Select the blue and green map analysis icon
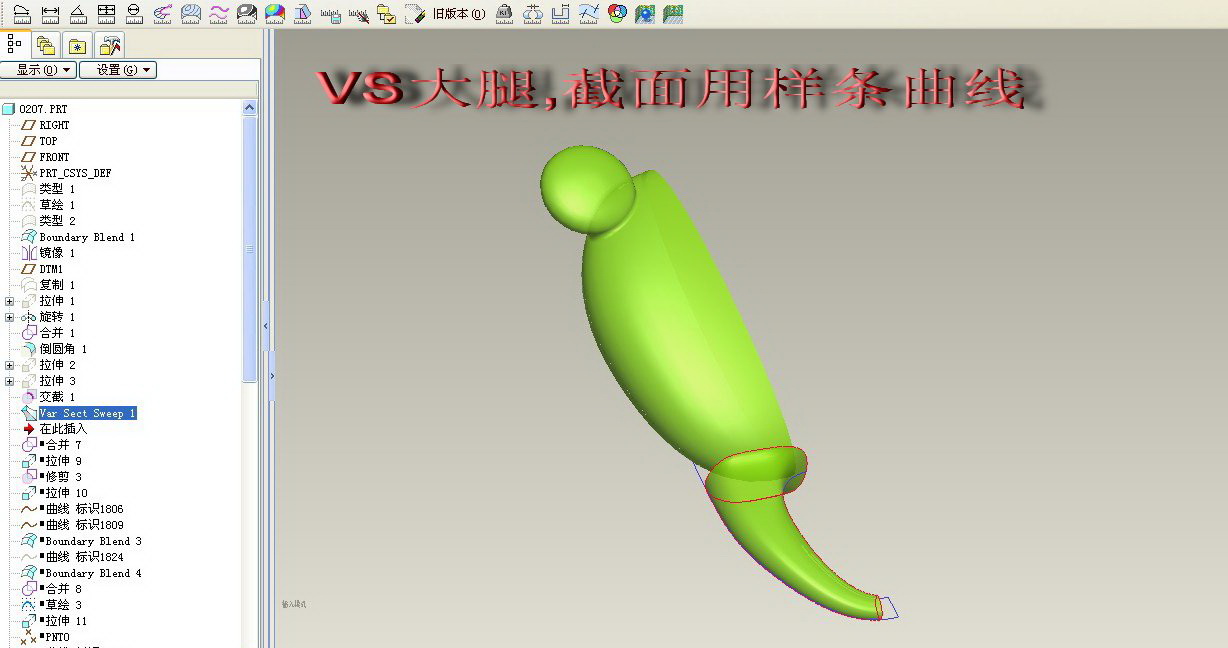 pyautogui.click(x=645, y=14)
